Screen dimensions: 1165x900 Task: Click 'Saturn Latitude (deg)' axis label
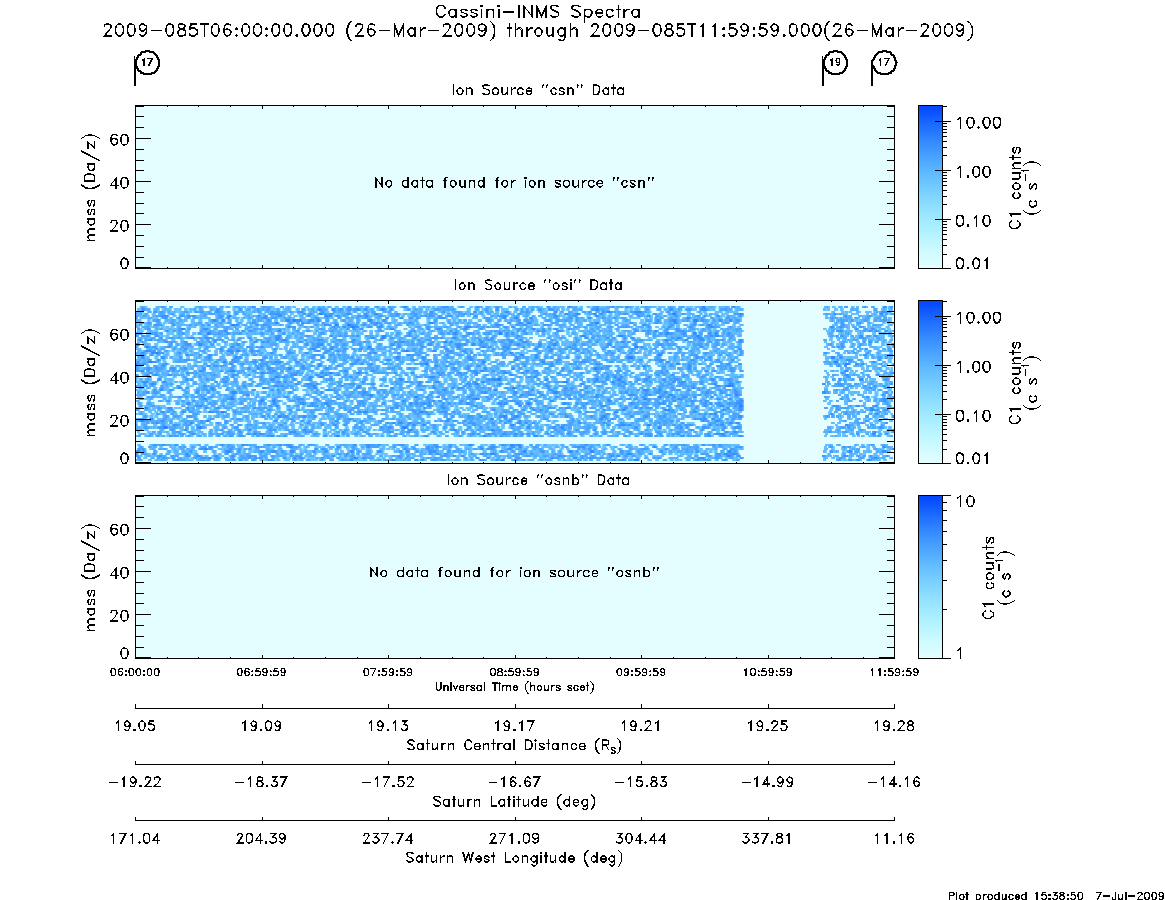point(514,802)
